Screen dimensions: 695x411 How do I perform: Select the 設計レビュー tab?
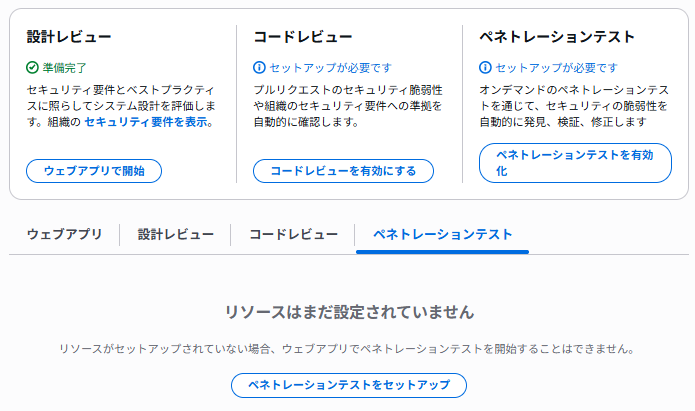pos(176,235)
